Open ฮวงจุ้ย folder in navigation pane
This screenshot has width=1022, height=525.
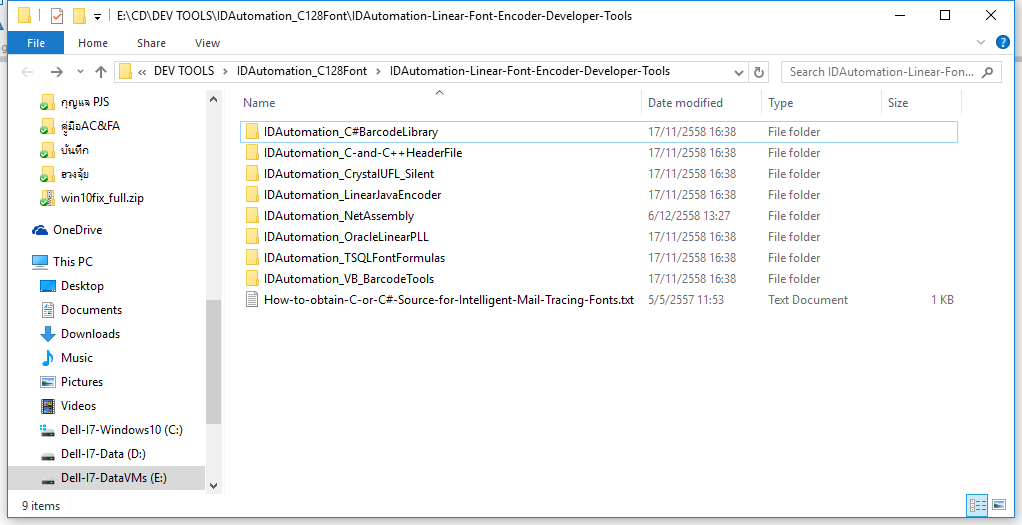(x=74, y=174)
